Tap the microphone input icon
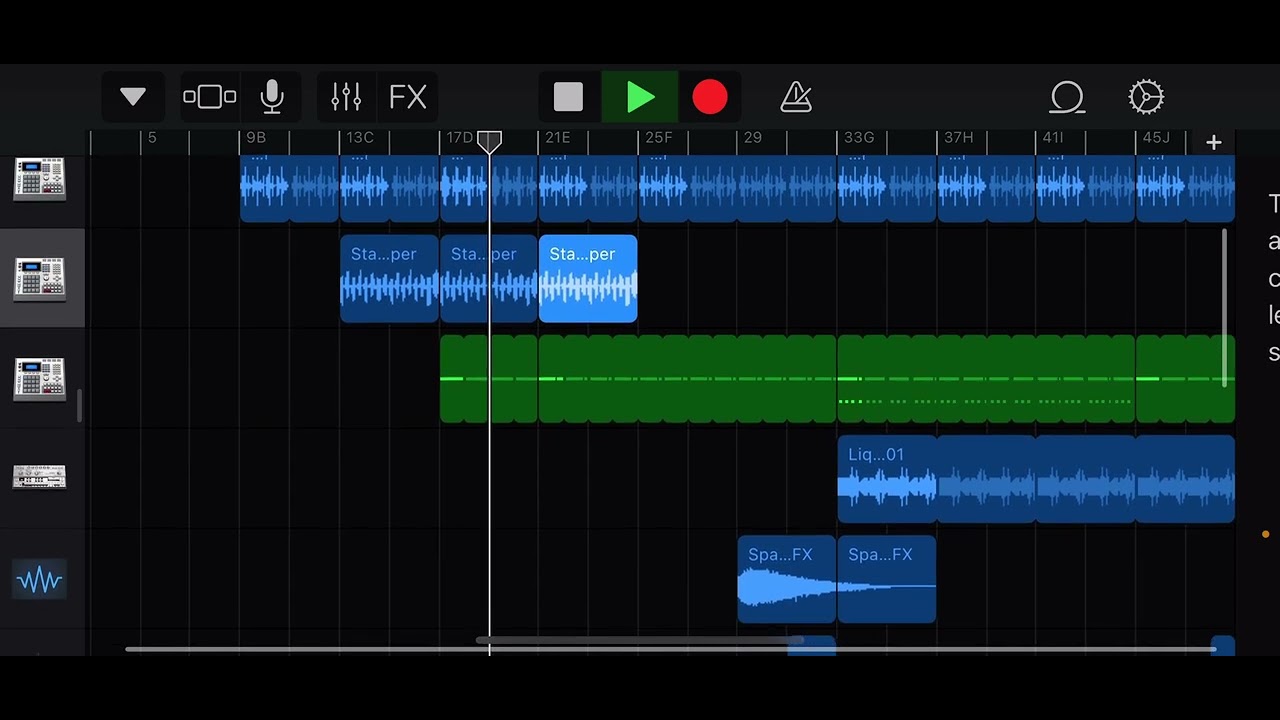Screen dimensions: 1280x720 [x=272, y=97]
